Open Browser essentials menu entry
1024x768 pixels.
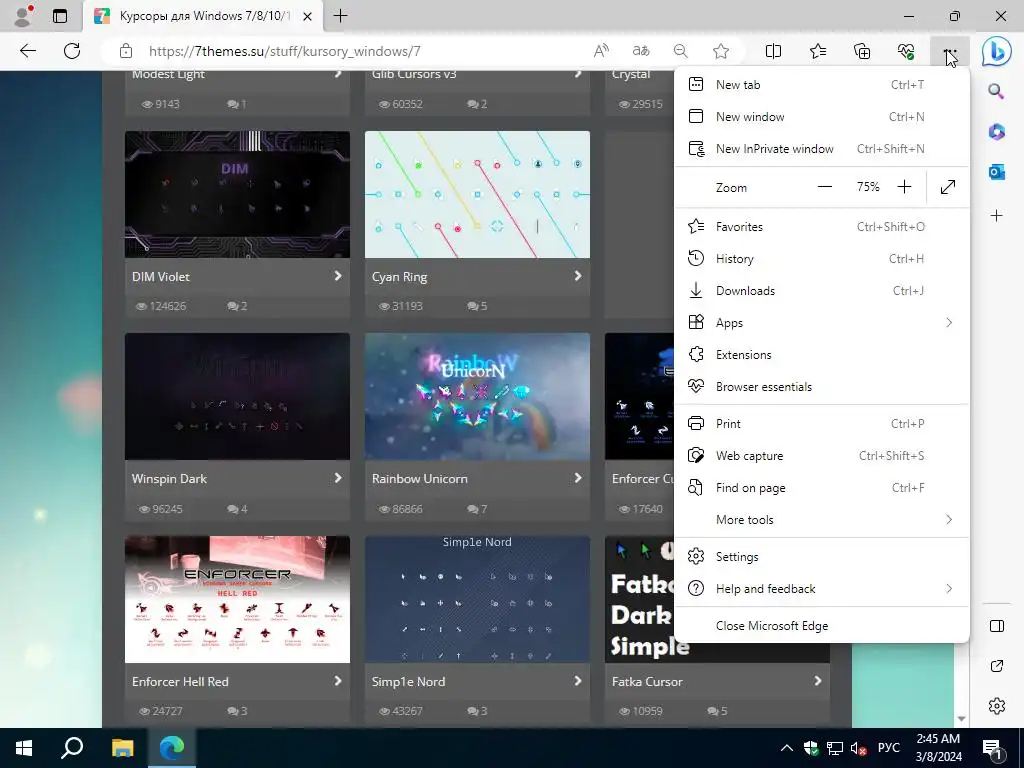[822, 387]
